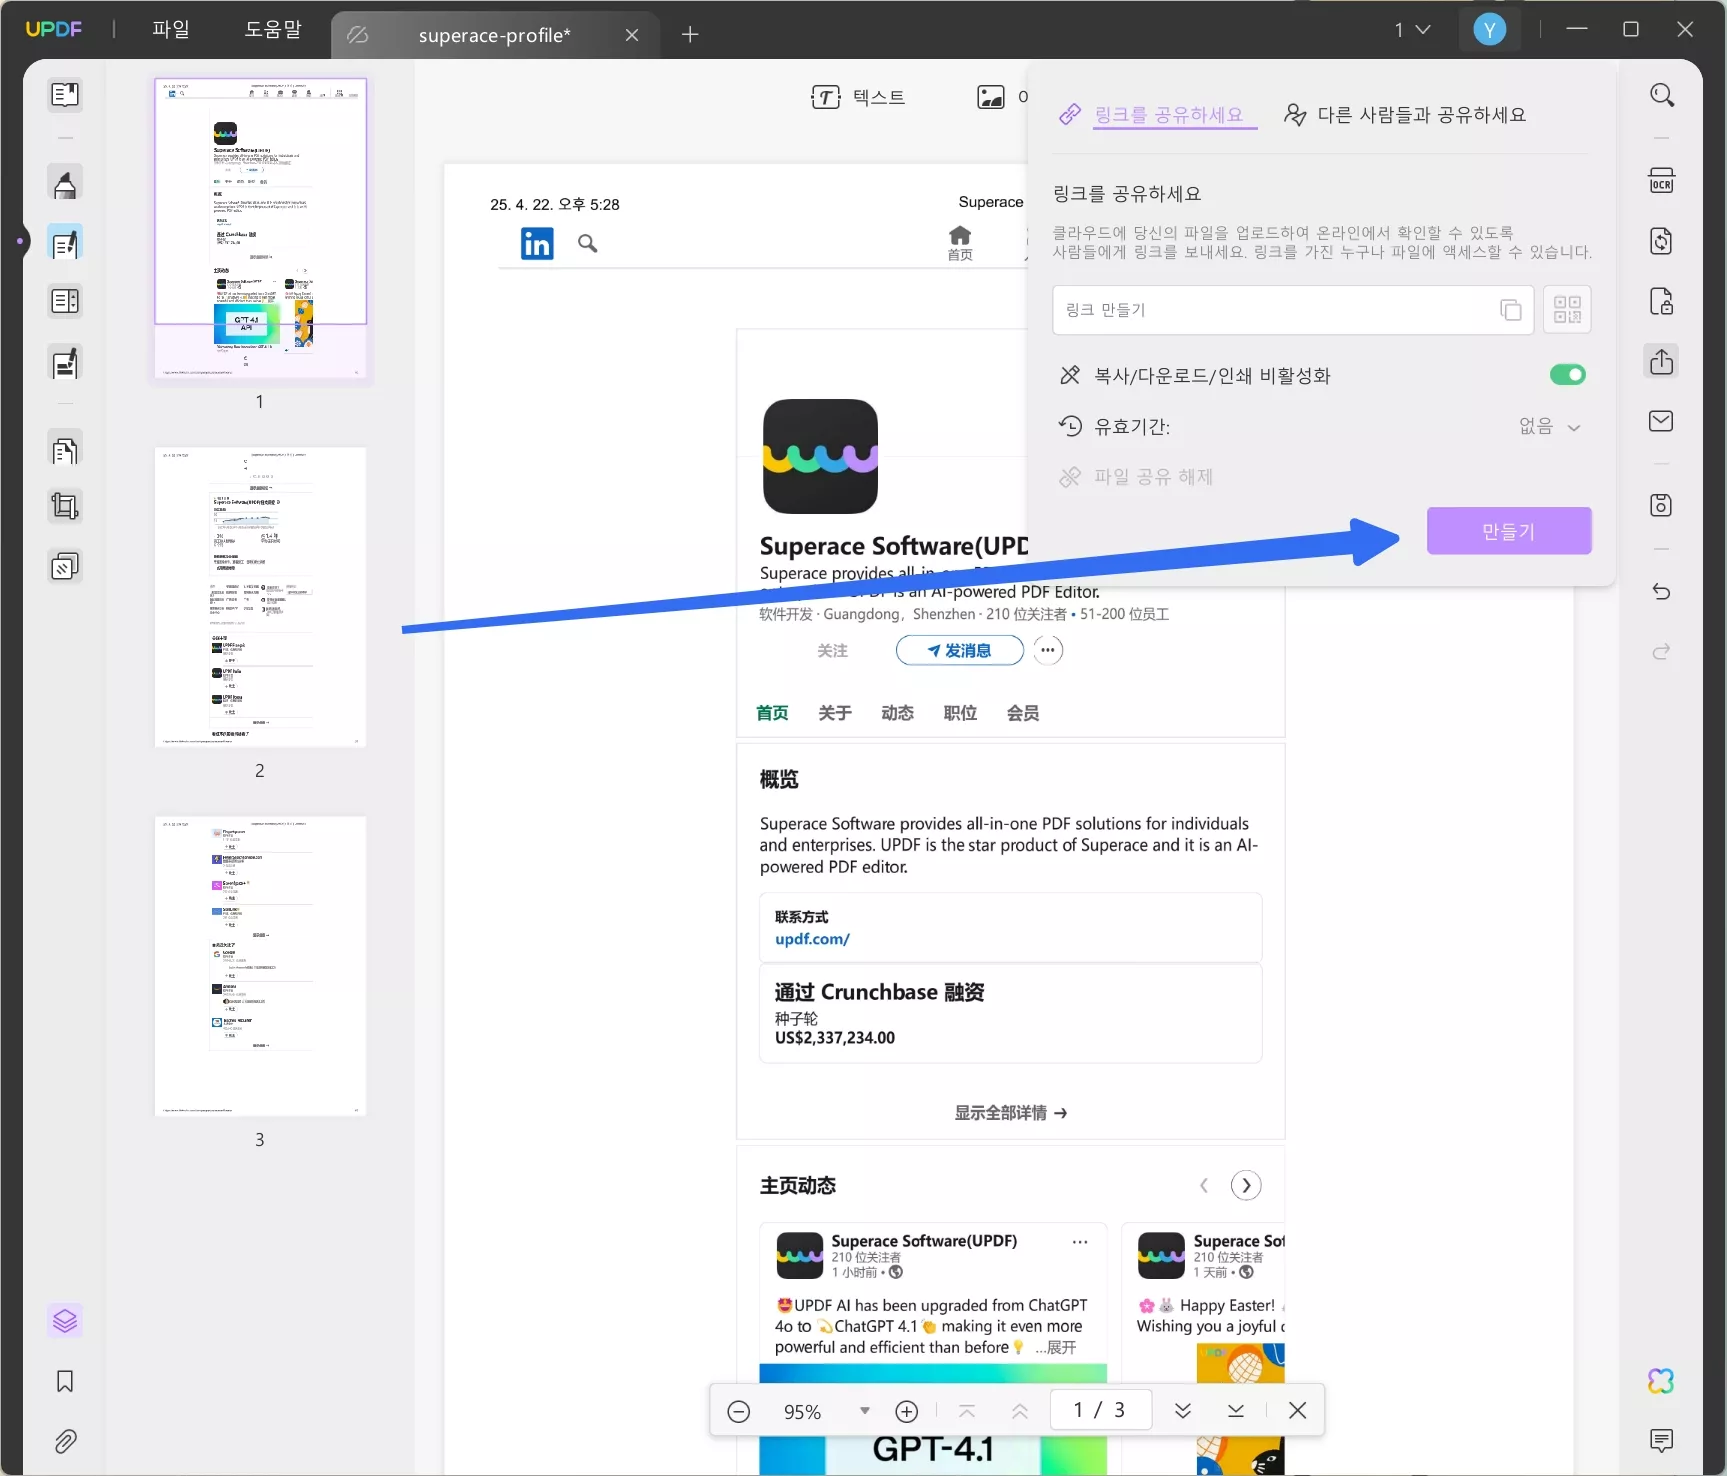
Task: Click the updf.com/ link in document
Action: coord(812,939)
